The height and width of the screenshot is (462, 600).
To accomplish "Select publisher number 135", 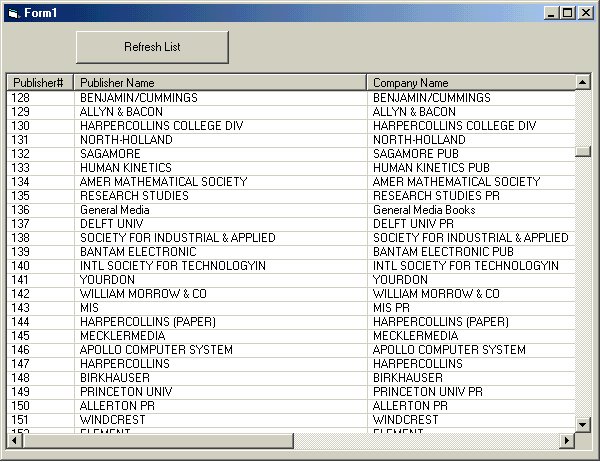I will [20, 196].
